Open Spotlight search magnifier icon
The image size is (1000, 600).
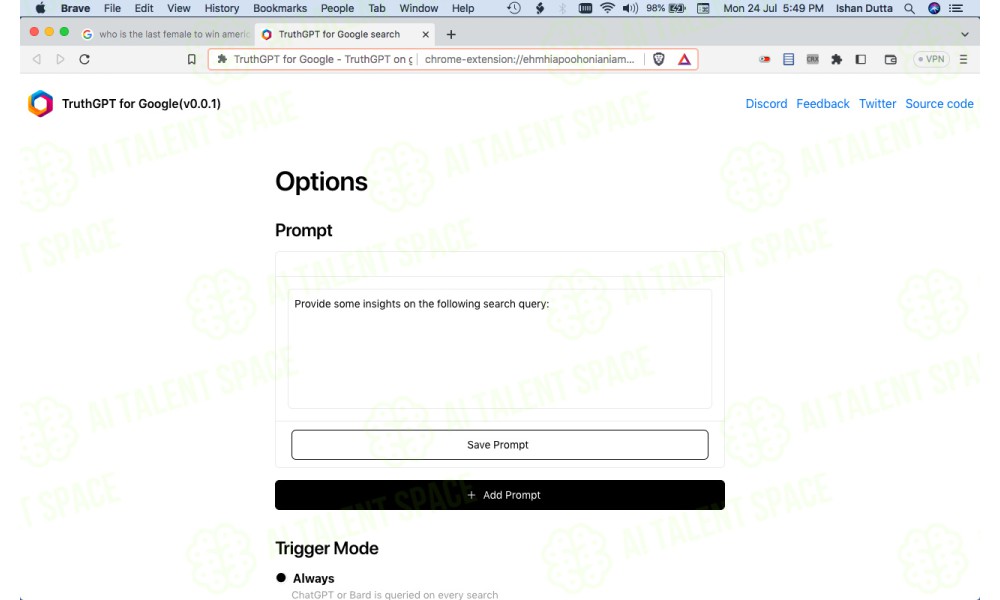tap(909, 8)
